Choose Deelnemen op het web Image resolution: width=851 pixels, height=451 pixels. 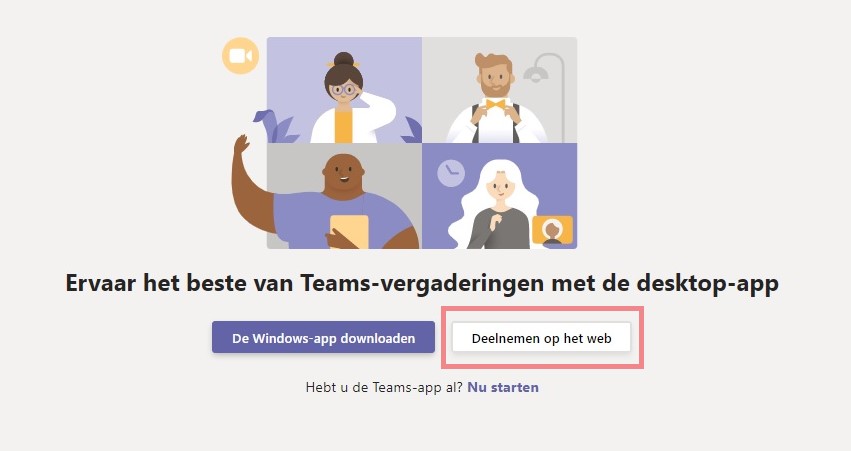pyautogui.click(x=542, y=338)
